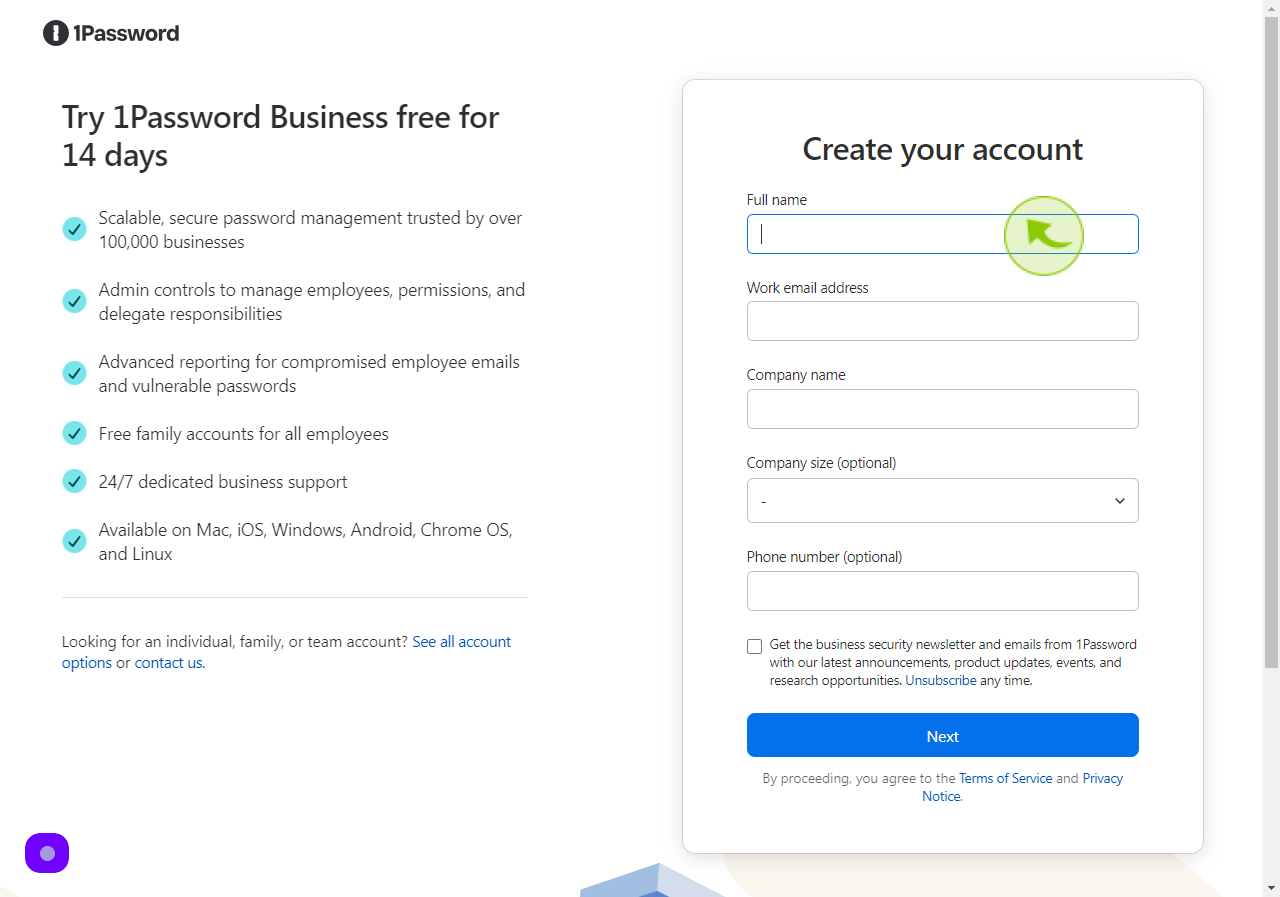This screenshot has height=897, width=1280.
Task: Follow the contact us link
Action: point(168,663)
